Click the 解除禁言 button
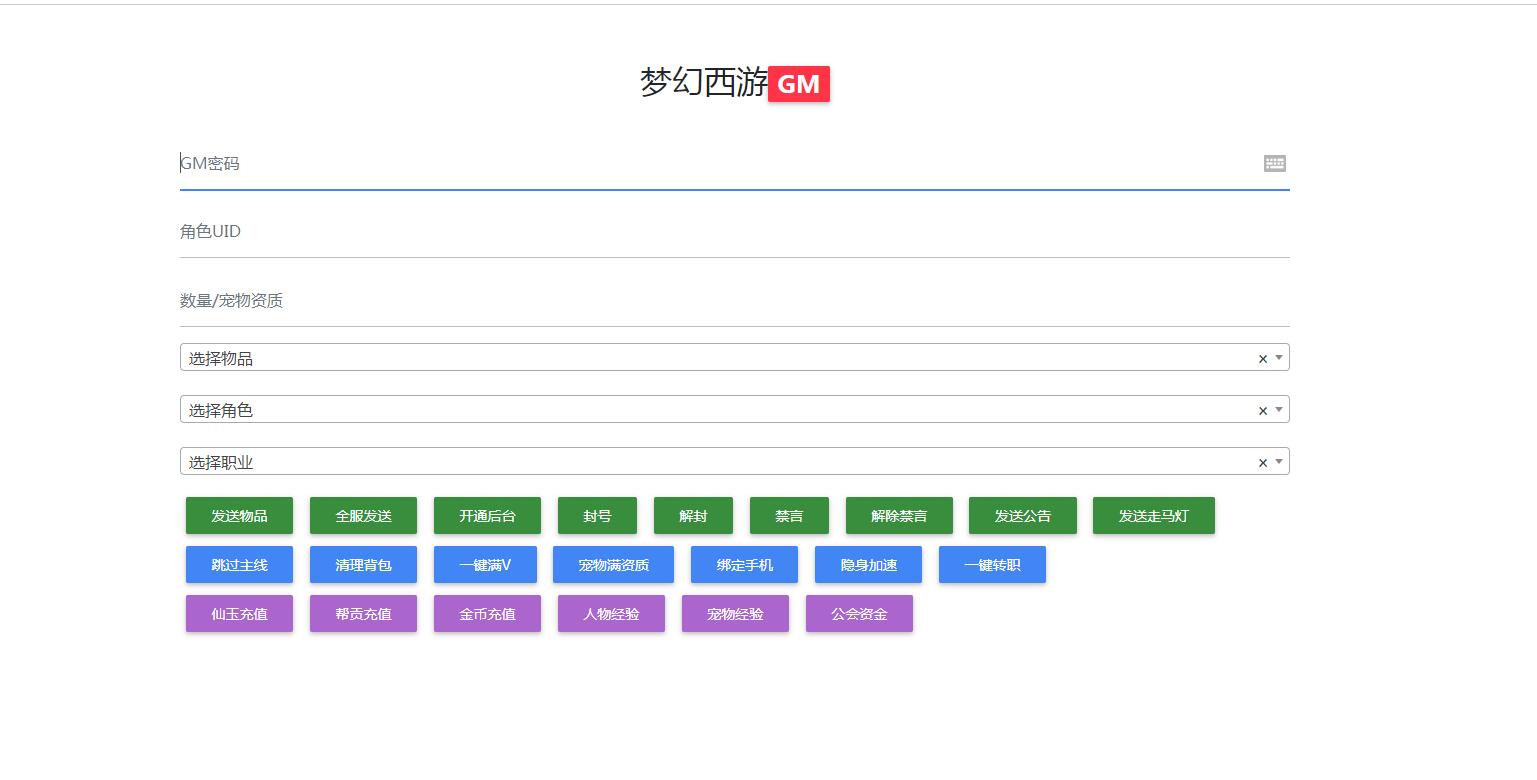This screenshot has width=1537, height=780. [x=899, y=516]
